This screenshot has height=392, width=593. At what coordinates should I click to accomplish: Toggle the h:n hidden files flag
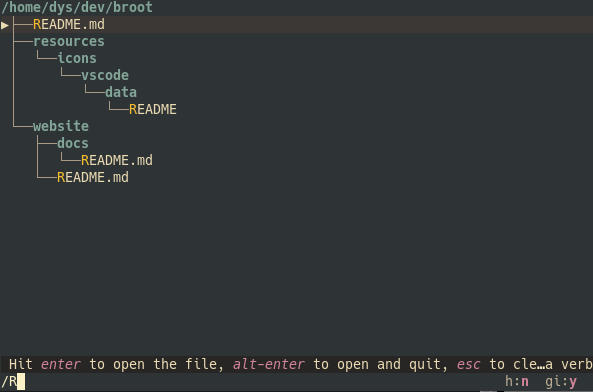click(517, 382)
